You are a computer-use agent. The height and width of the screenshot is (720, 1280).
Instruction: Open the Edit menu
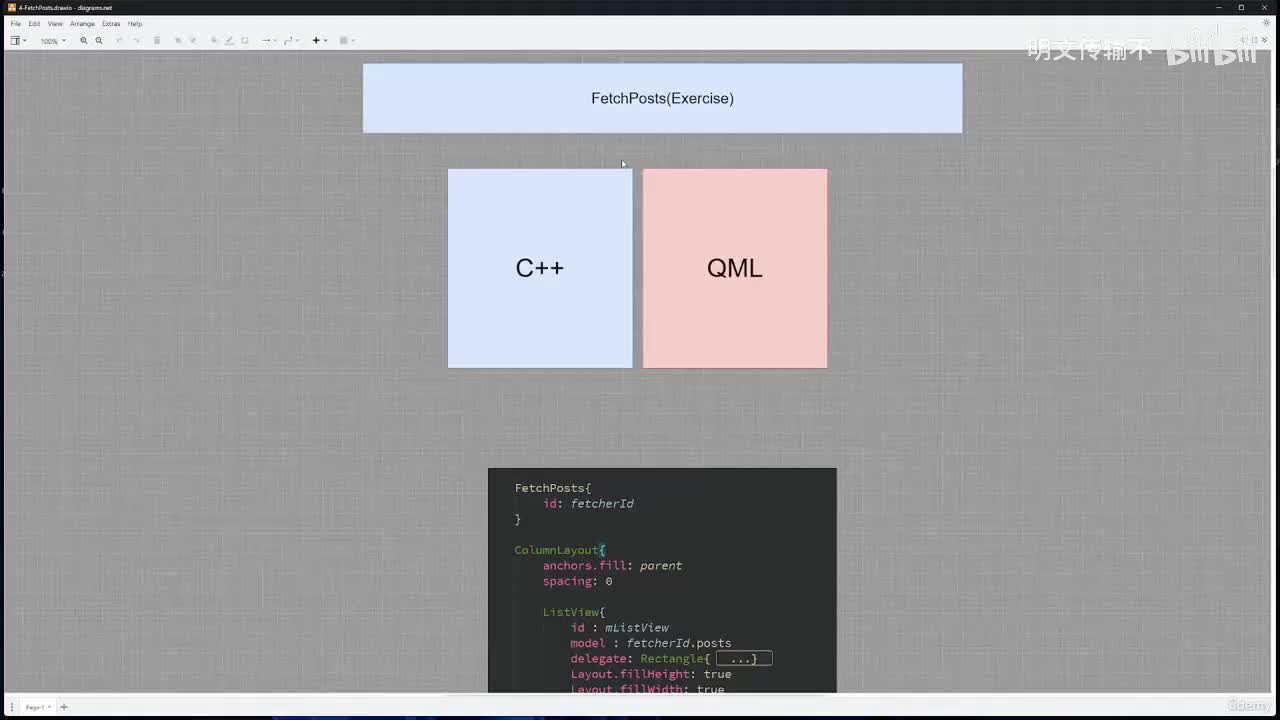[34, 24]
